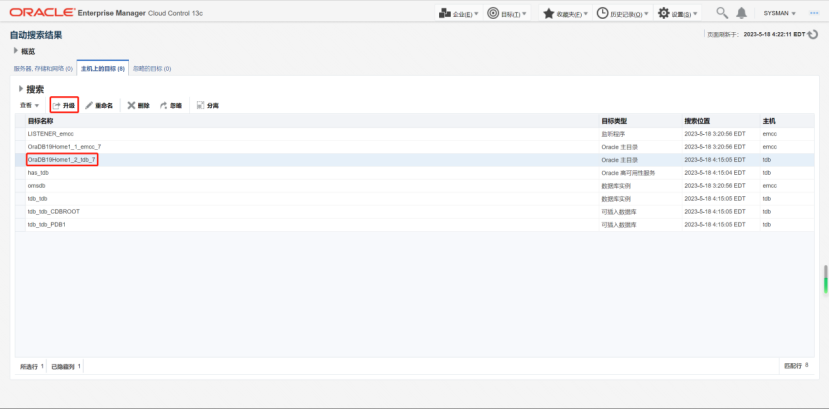Open the notifications bell

click(x=742, y=13)
